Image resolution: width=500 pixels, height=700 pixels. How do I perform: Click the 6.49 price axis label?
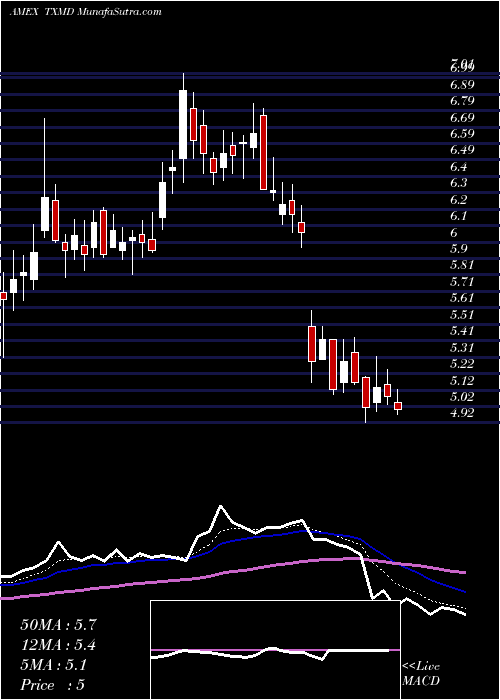pyautogui.click(x=462, y=150)
